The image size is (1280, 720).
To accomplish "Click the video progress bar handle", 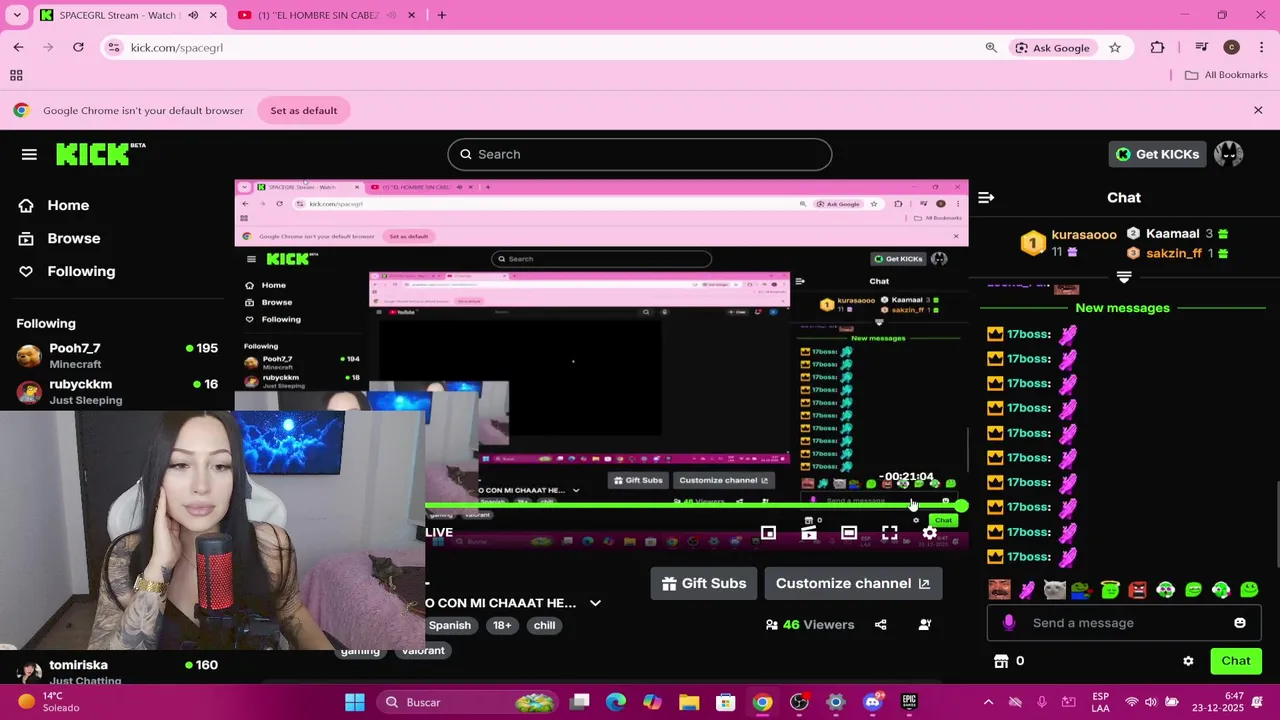I will coord(962,506).
